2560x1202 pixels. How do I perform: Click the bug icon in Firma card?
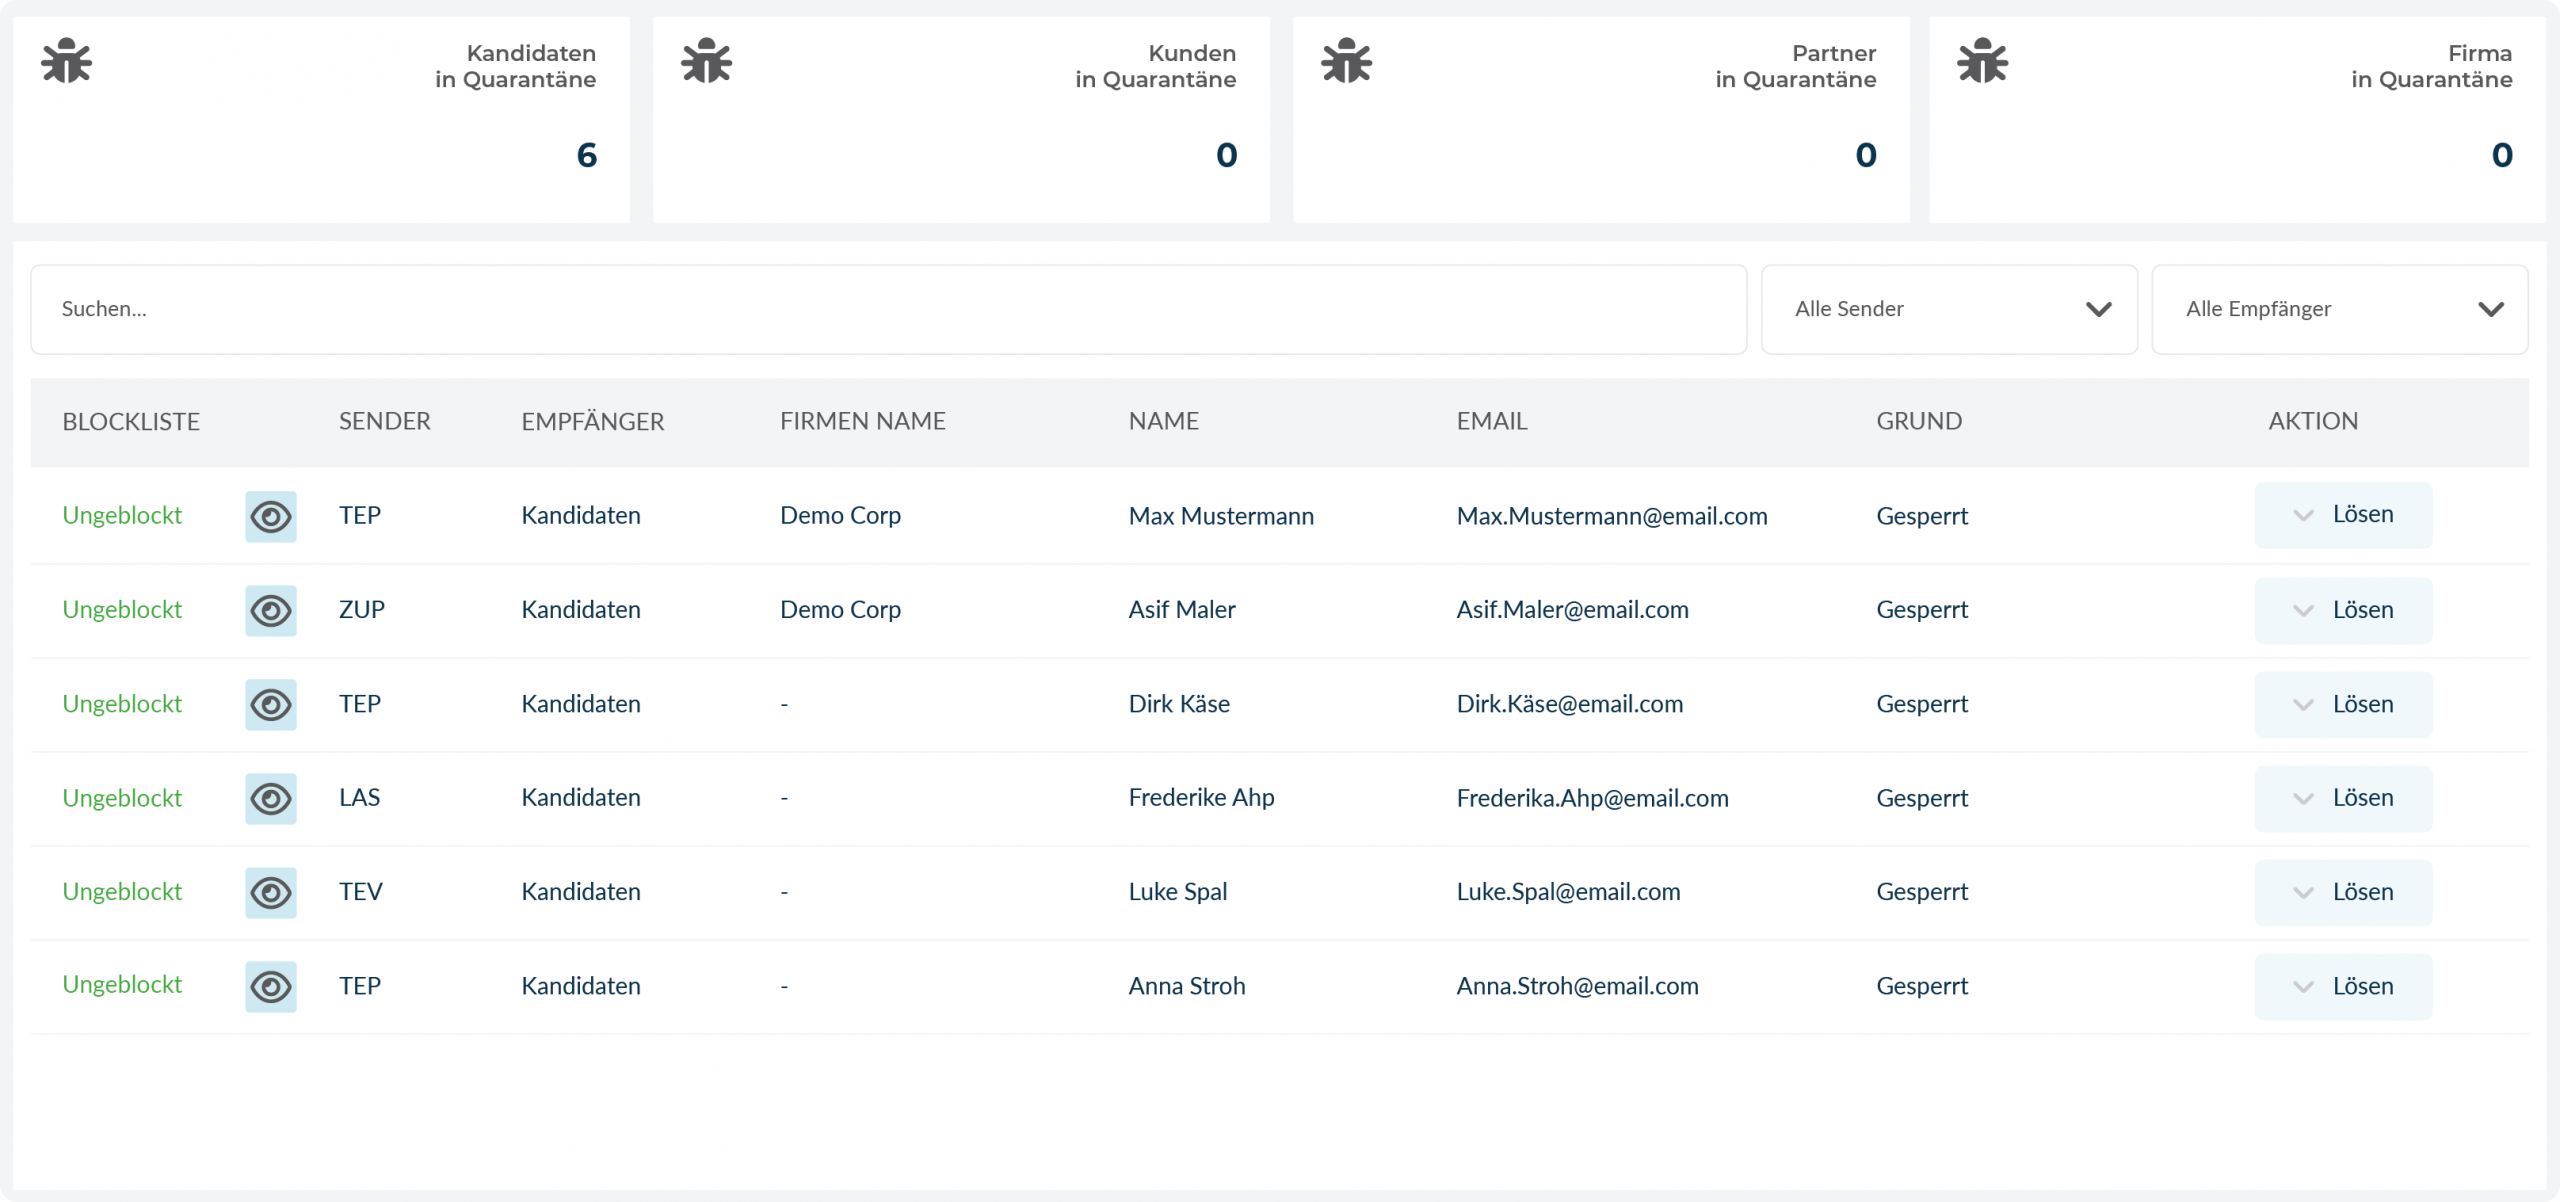[x=1983, y=61]
